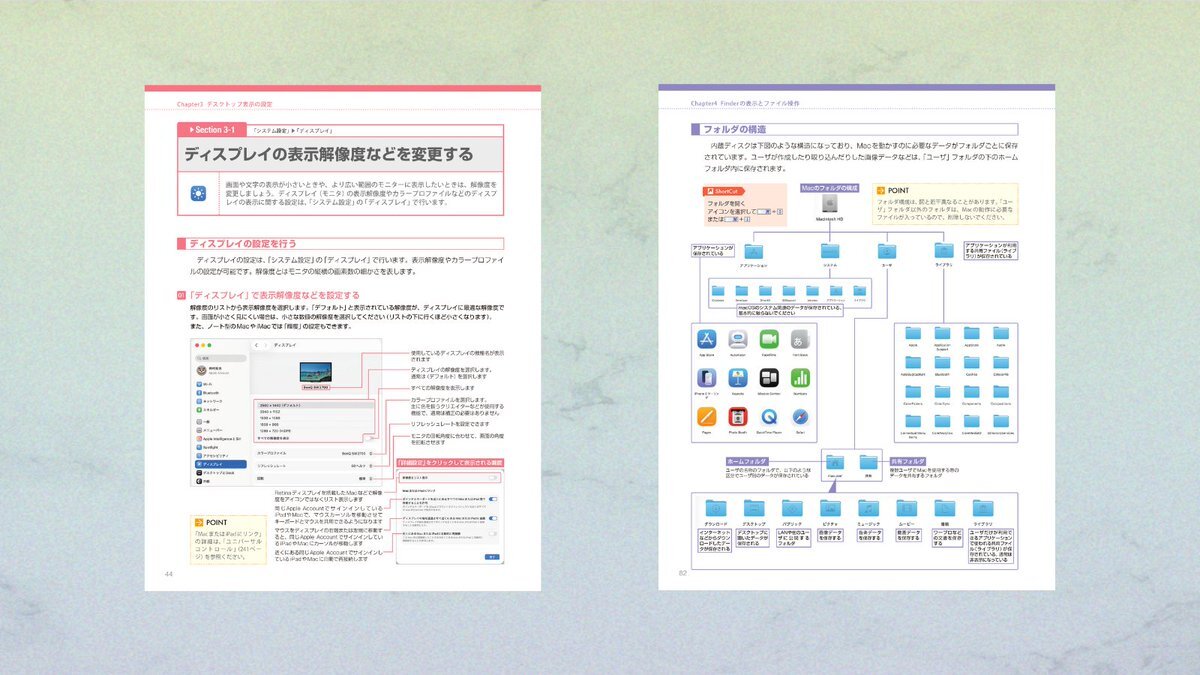Choose the 1920 × 1080 resolution row
The height and width of the screenshot is (675, 1200).
pos(316,420)
